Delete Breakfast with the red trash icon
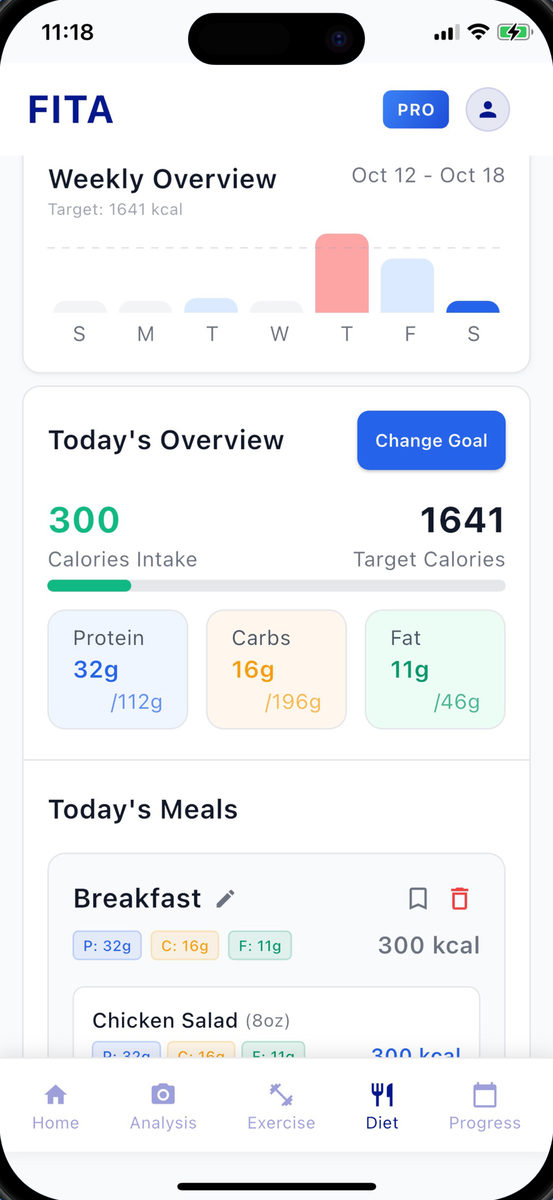Viewport: 553px width, 1200px height. pos(460,898)
